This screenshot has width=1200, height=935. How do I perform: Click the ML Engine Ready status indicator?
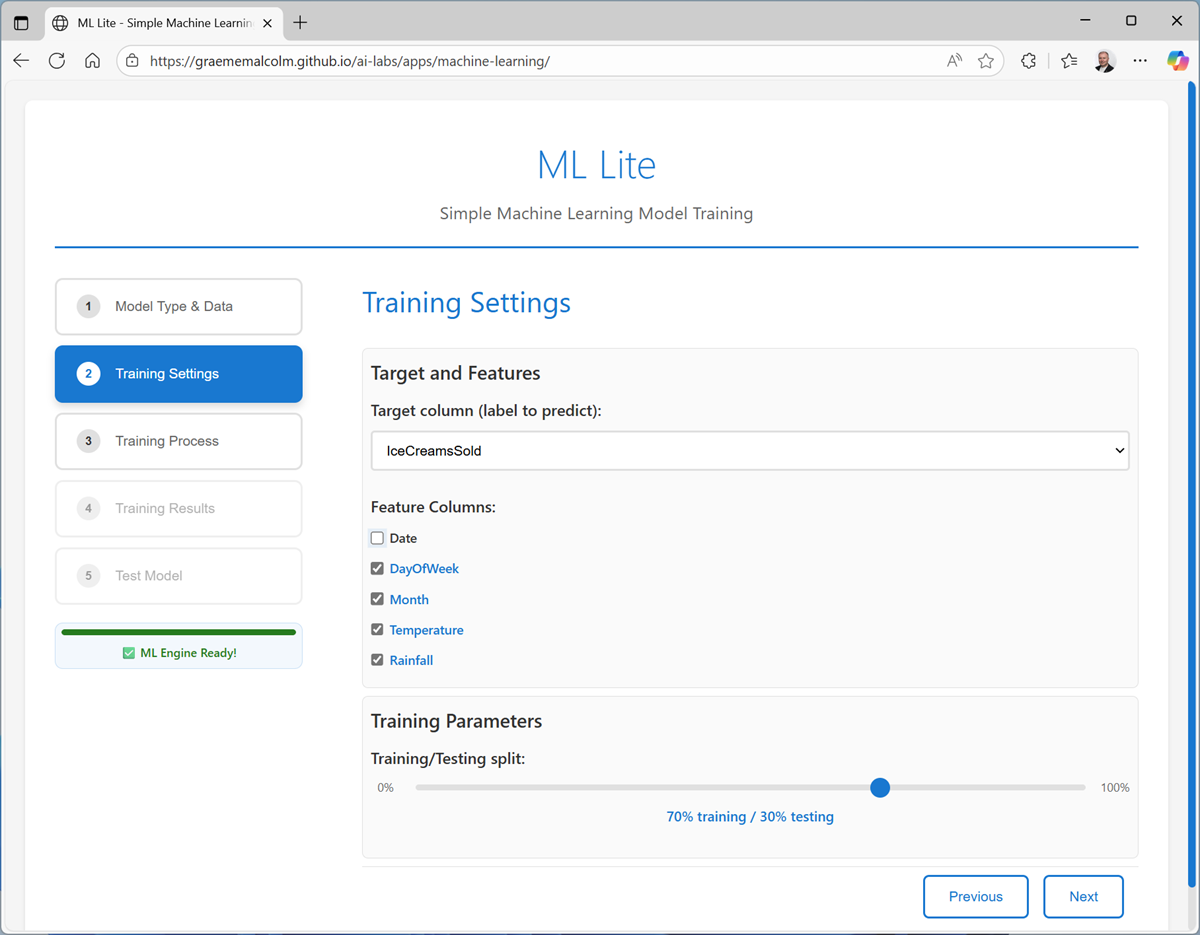[x=178, y=652]
